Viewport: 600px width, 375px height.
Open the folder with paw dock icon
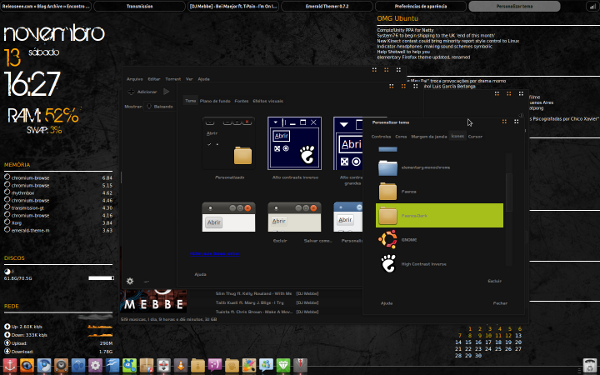tap(232, 365)
